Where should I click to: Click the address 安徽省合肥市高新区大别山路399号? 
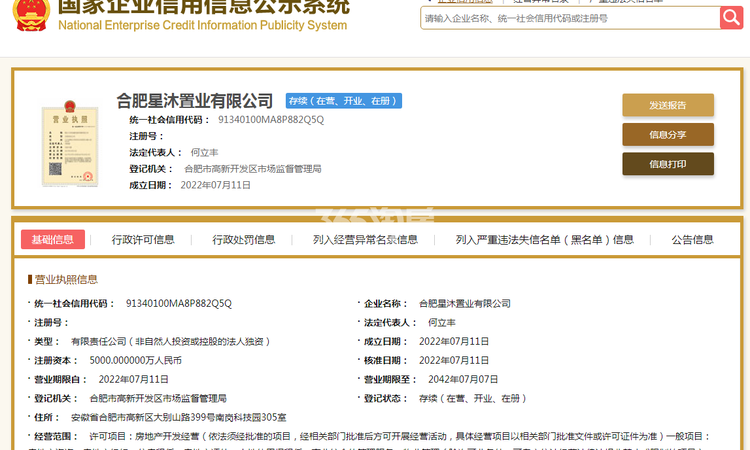point(178,417)
